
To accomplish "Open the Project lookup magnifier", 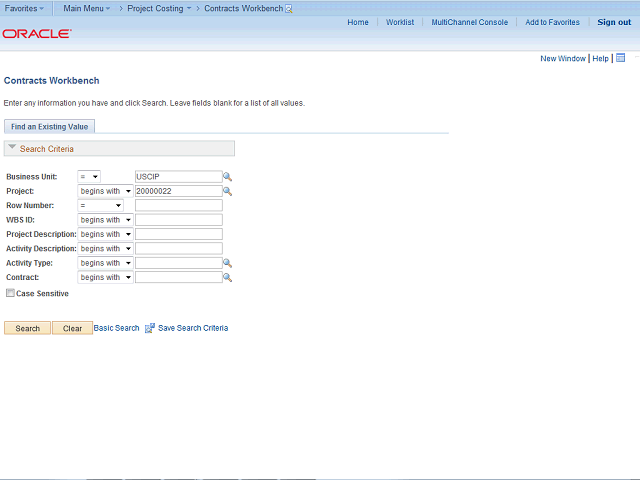I will tap(227, 191).
